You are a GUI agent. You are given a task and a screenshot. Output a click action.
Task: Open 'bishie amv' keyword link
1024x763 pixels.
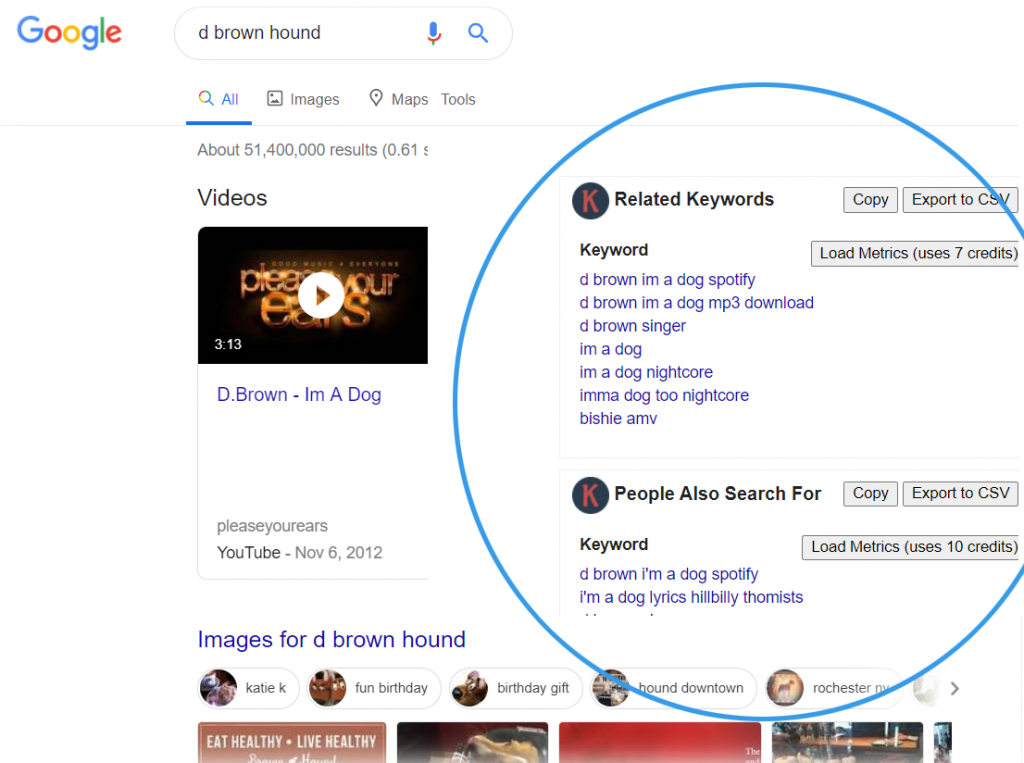(x=618, y=419)
